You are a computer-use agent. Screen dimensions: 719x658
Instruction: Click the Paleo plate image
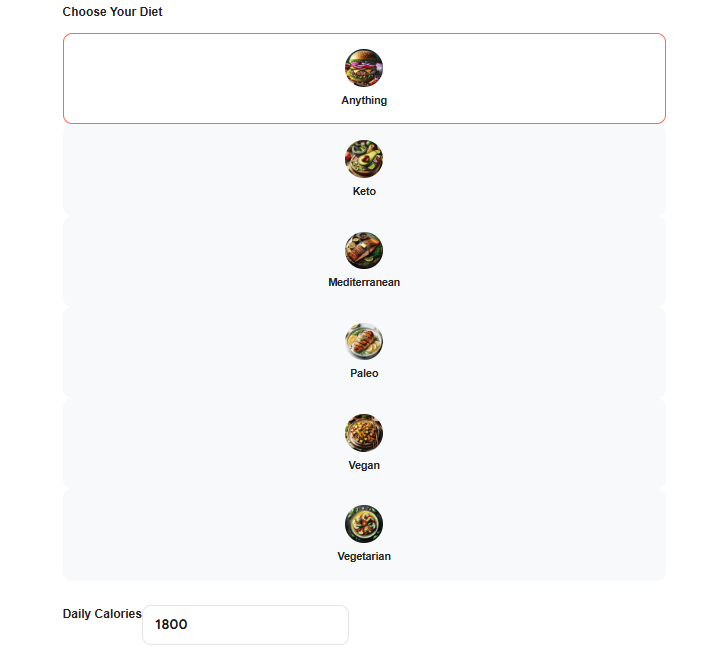(x=364, y=341)
